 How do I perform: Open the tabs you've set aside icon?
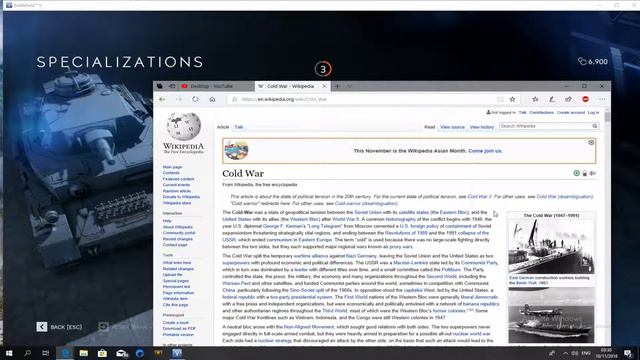pos(160,86)
